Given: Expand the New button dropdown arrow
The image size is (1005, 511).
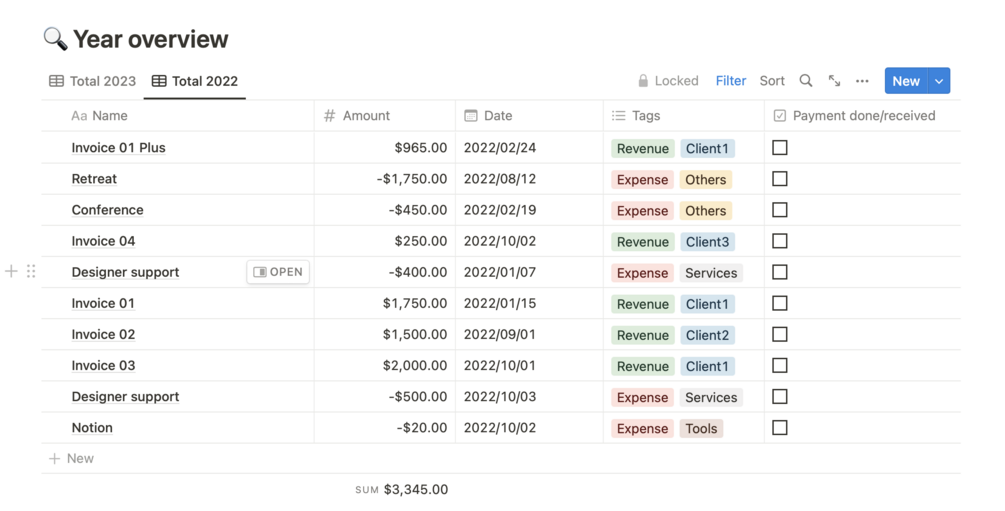Looking at the screenshot, I should tap(939, 81).
